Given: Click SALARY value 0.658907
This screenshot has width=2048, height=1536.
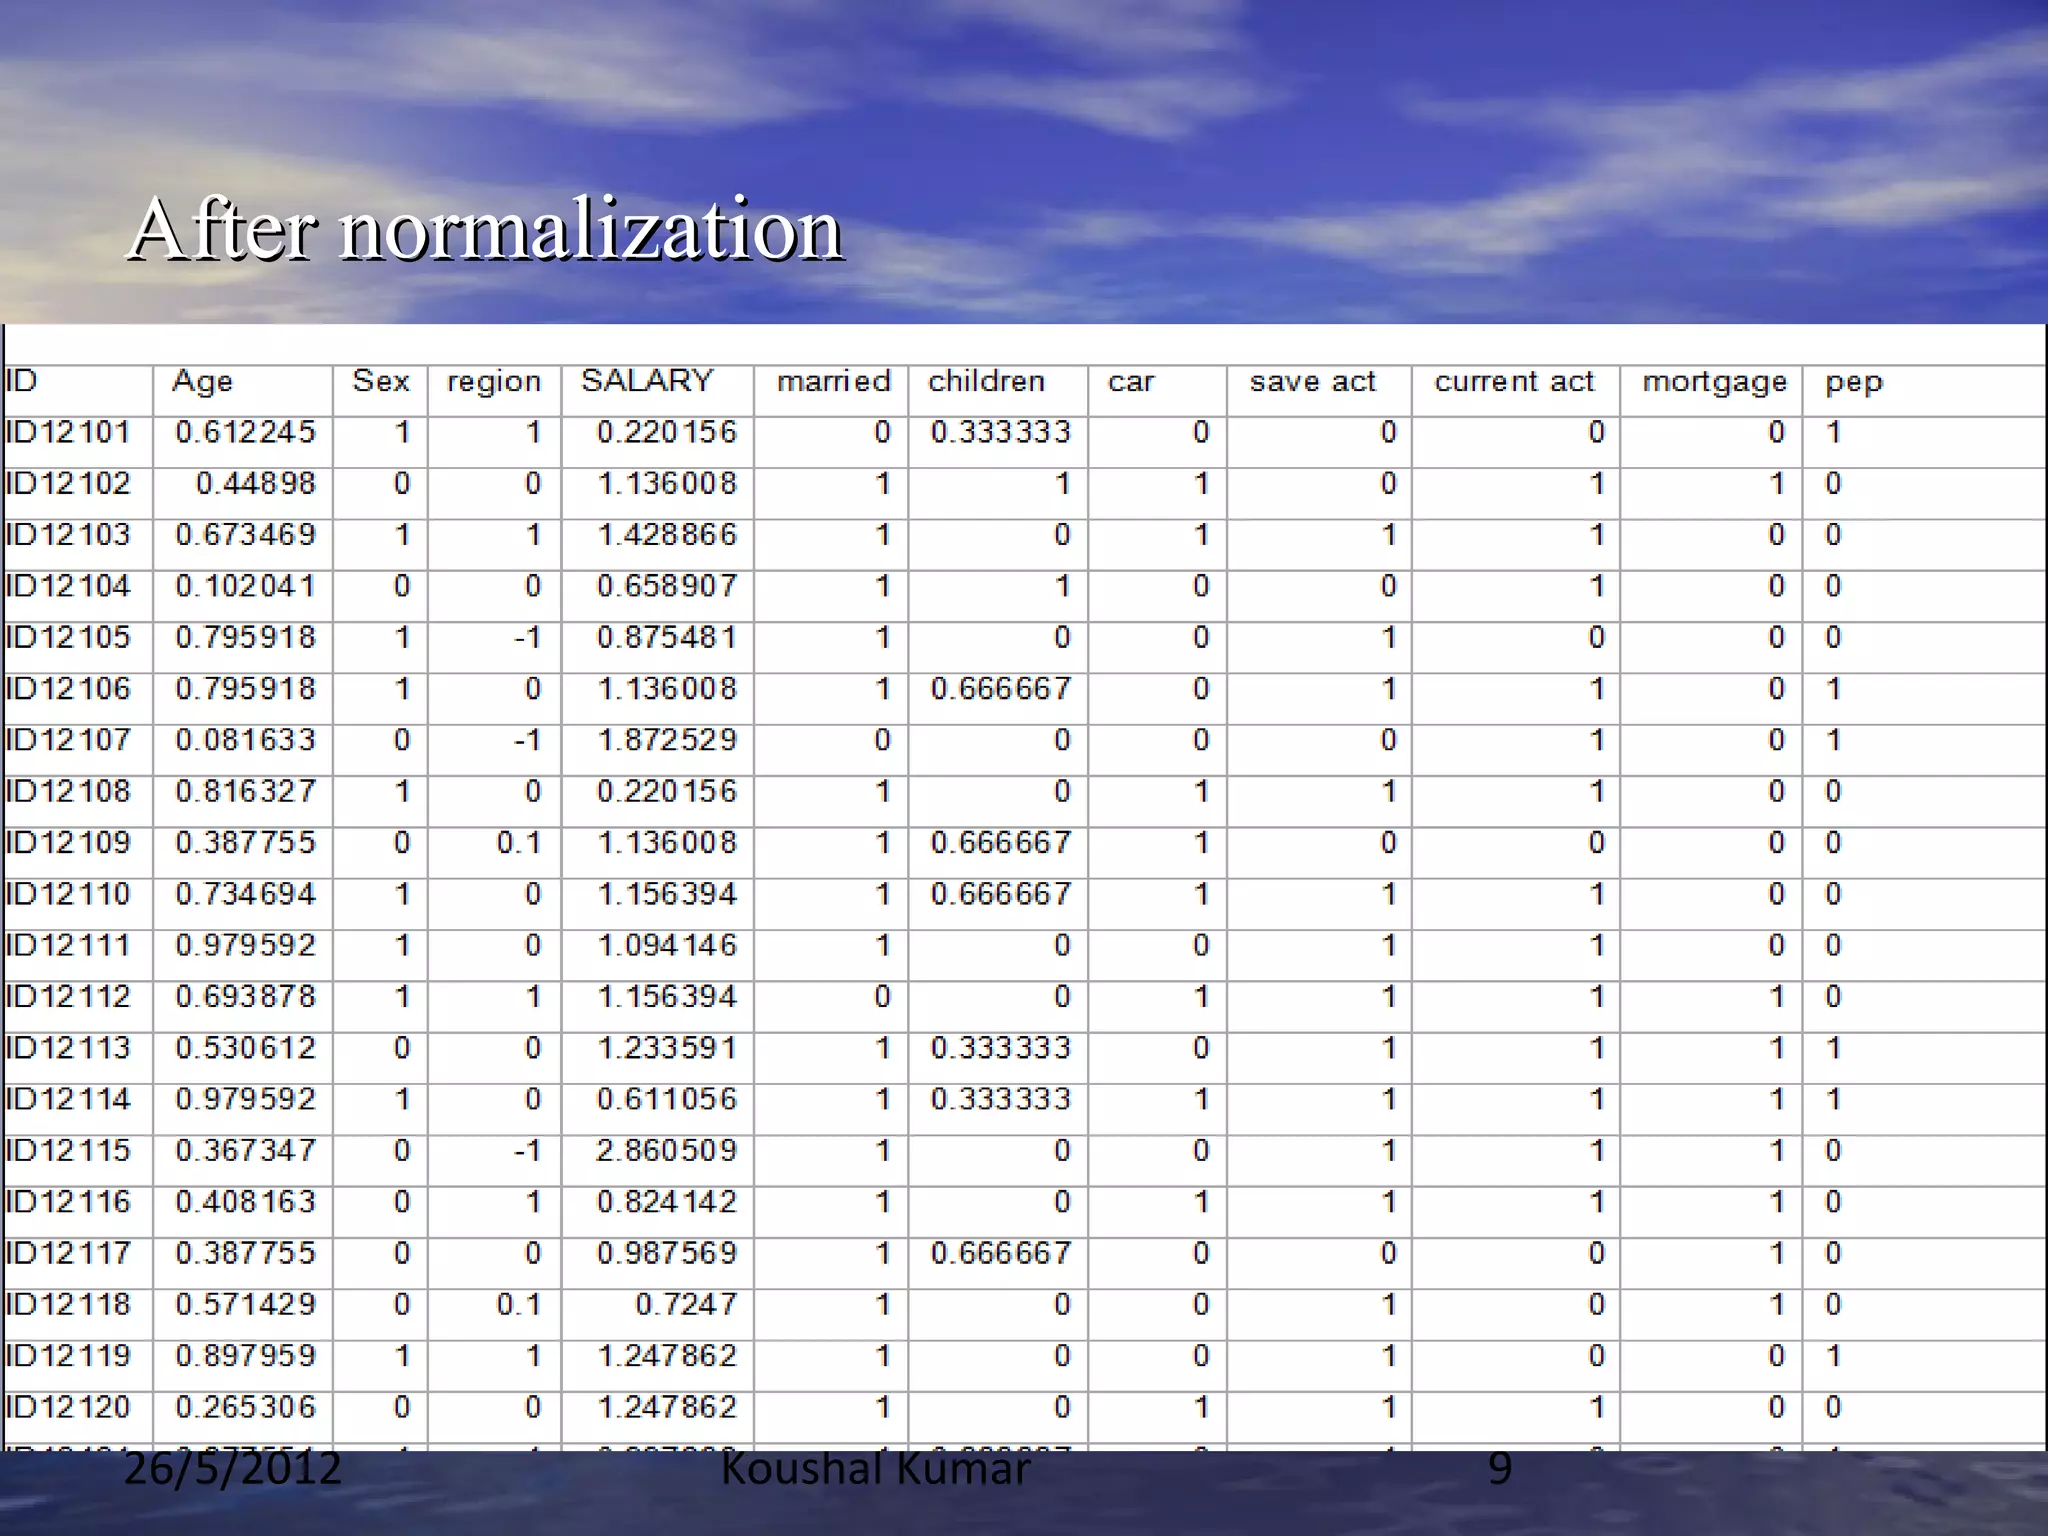Looking at the screenshot, I should (x=667, y=586).
